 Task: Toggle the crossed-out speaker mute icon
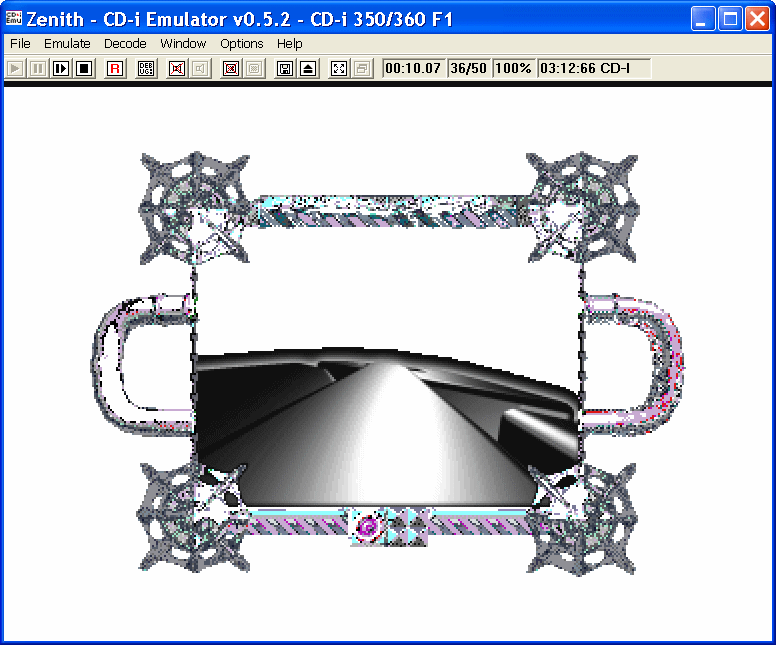[177, 69]
